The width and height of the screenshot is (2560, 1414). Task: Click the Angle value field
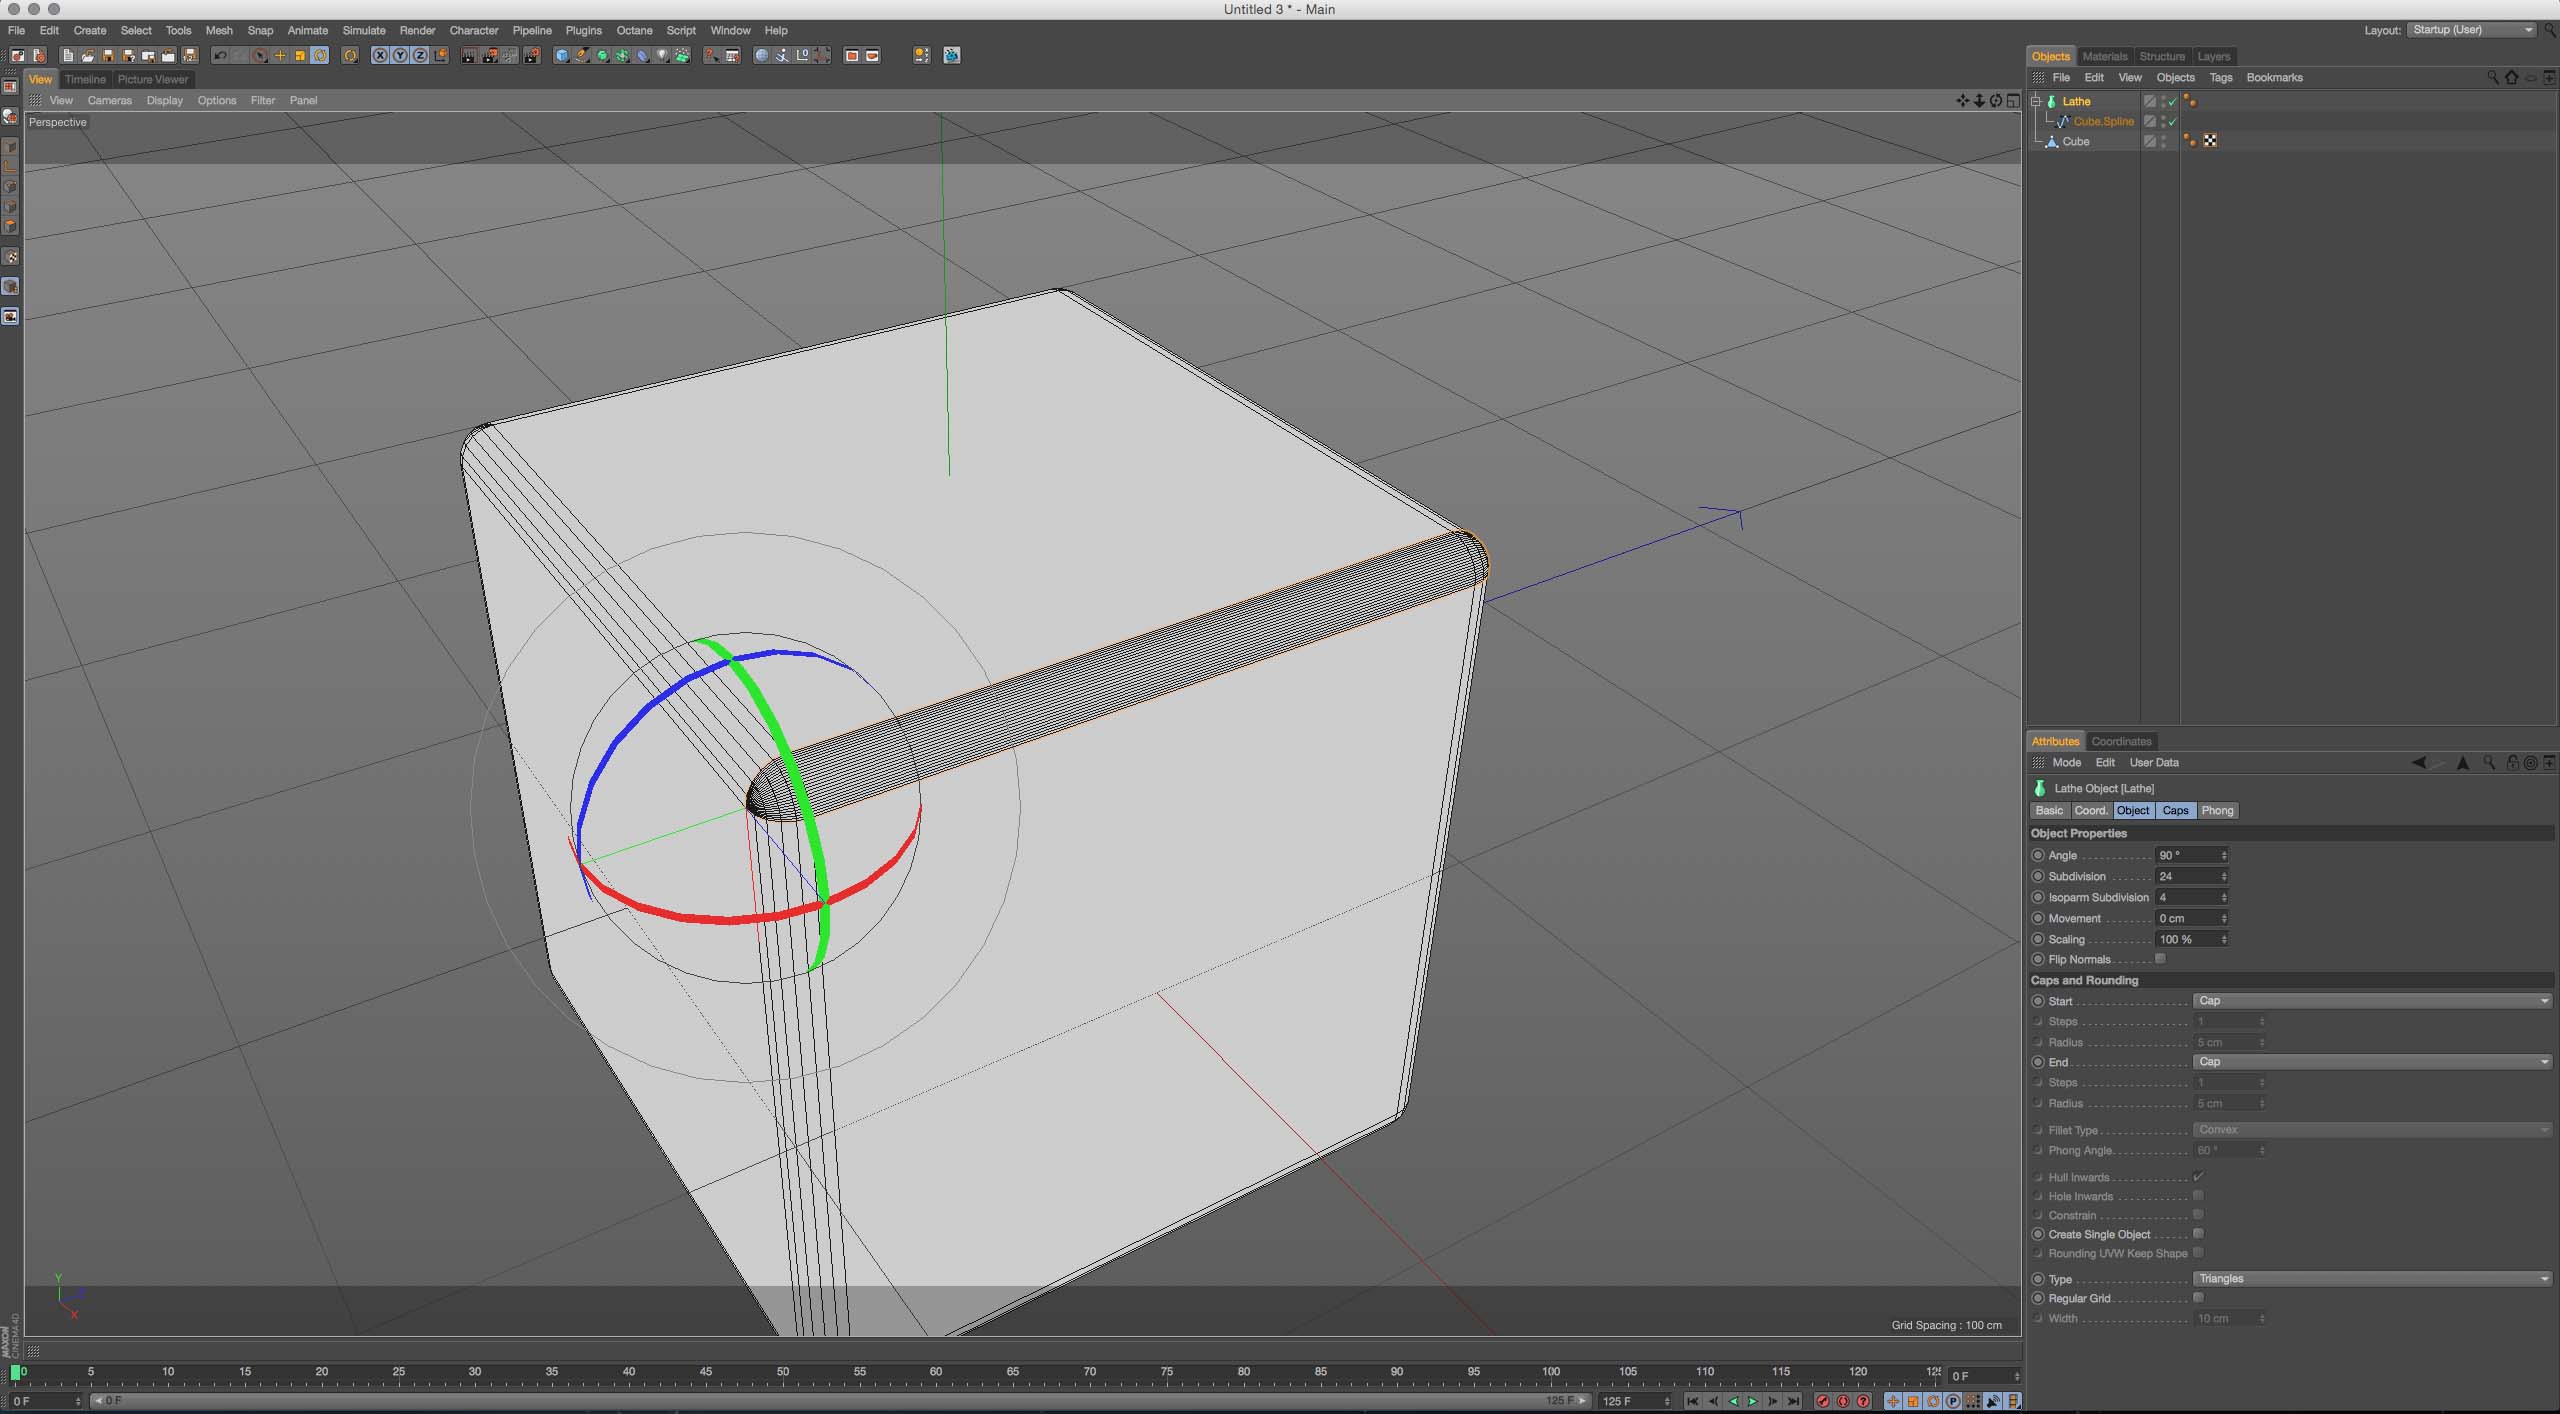pyautogui.click(x=2186, y=856)
